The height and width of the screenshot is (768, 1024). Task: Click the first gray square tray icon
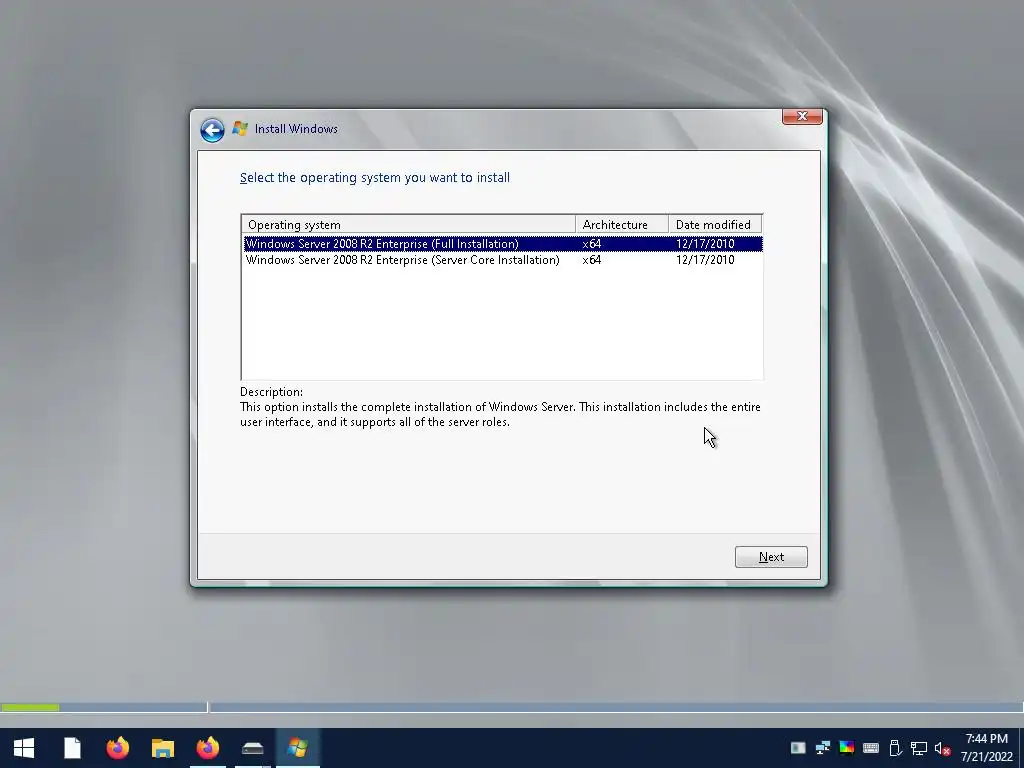tap(798, 748)
